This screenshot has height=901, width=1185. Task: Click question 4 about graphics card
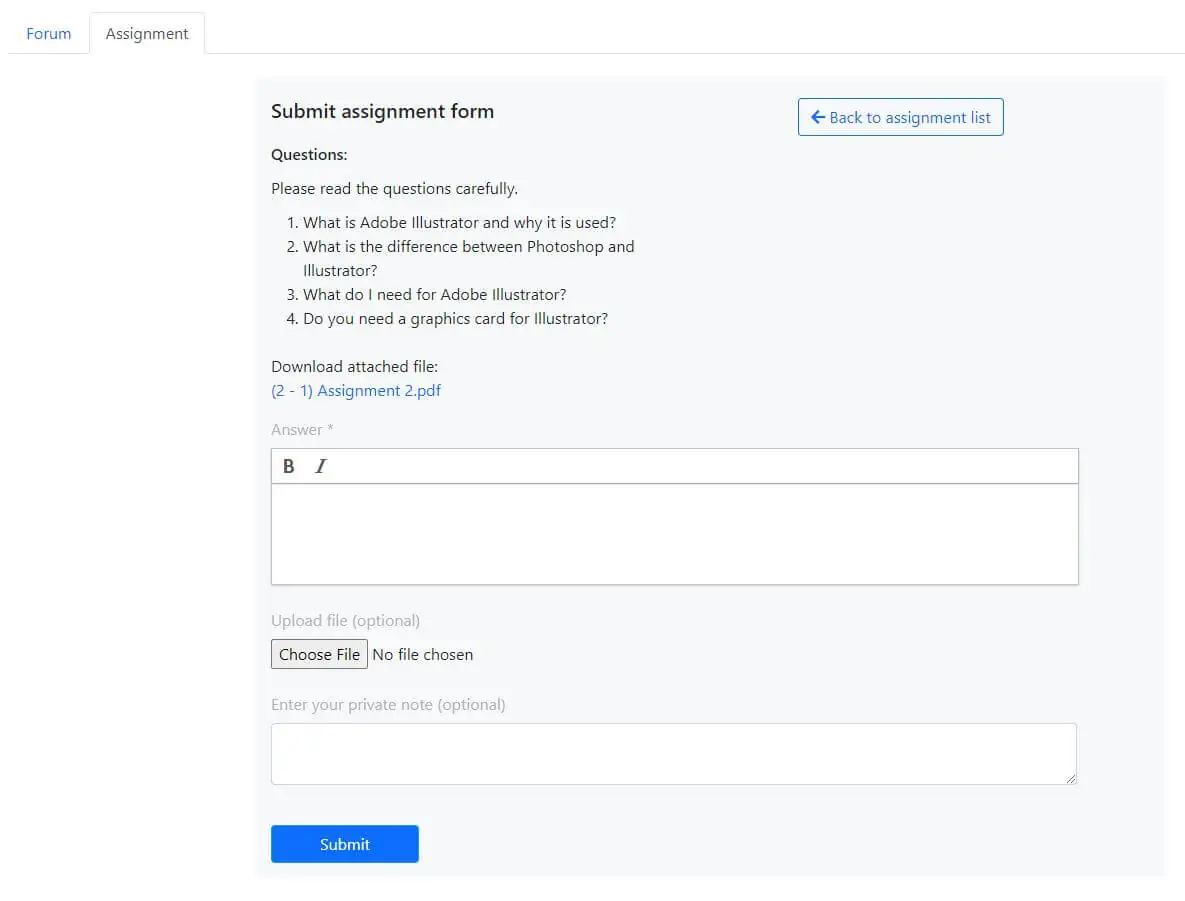pyautogui.click(x=455, y=319)
